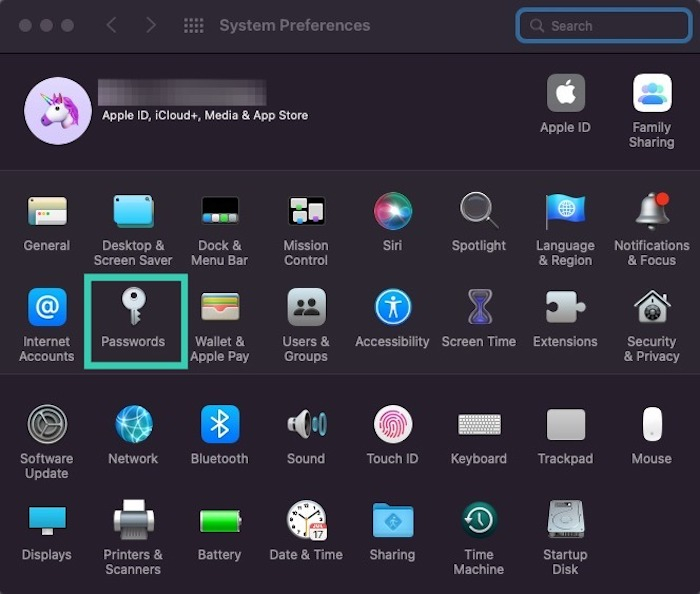Screen dimensions: 700x594
Task: Go back with the left chevron
Action: (x=112, y=25)
